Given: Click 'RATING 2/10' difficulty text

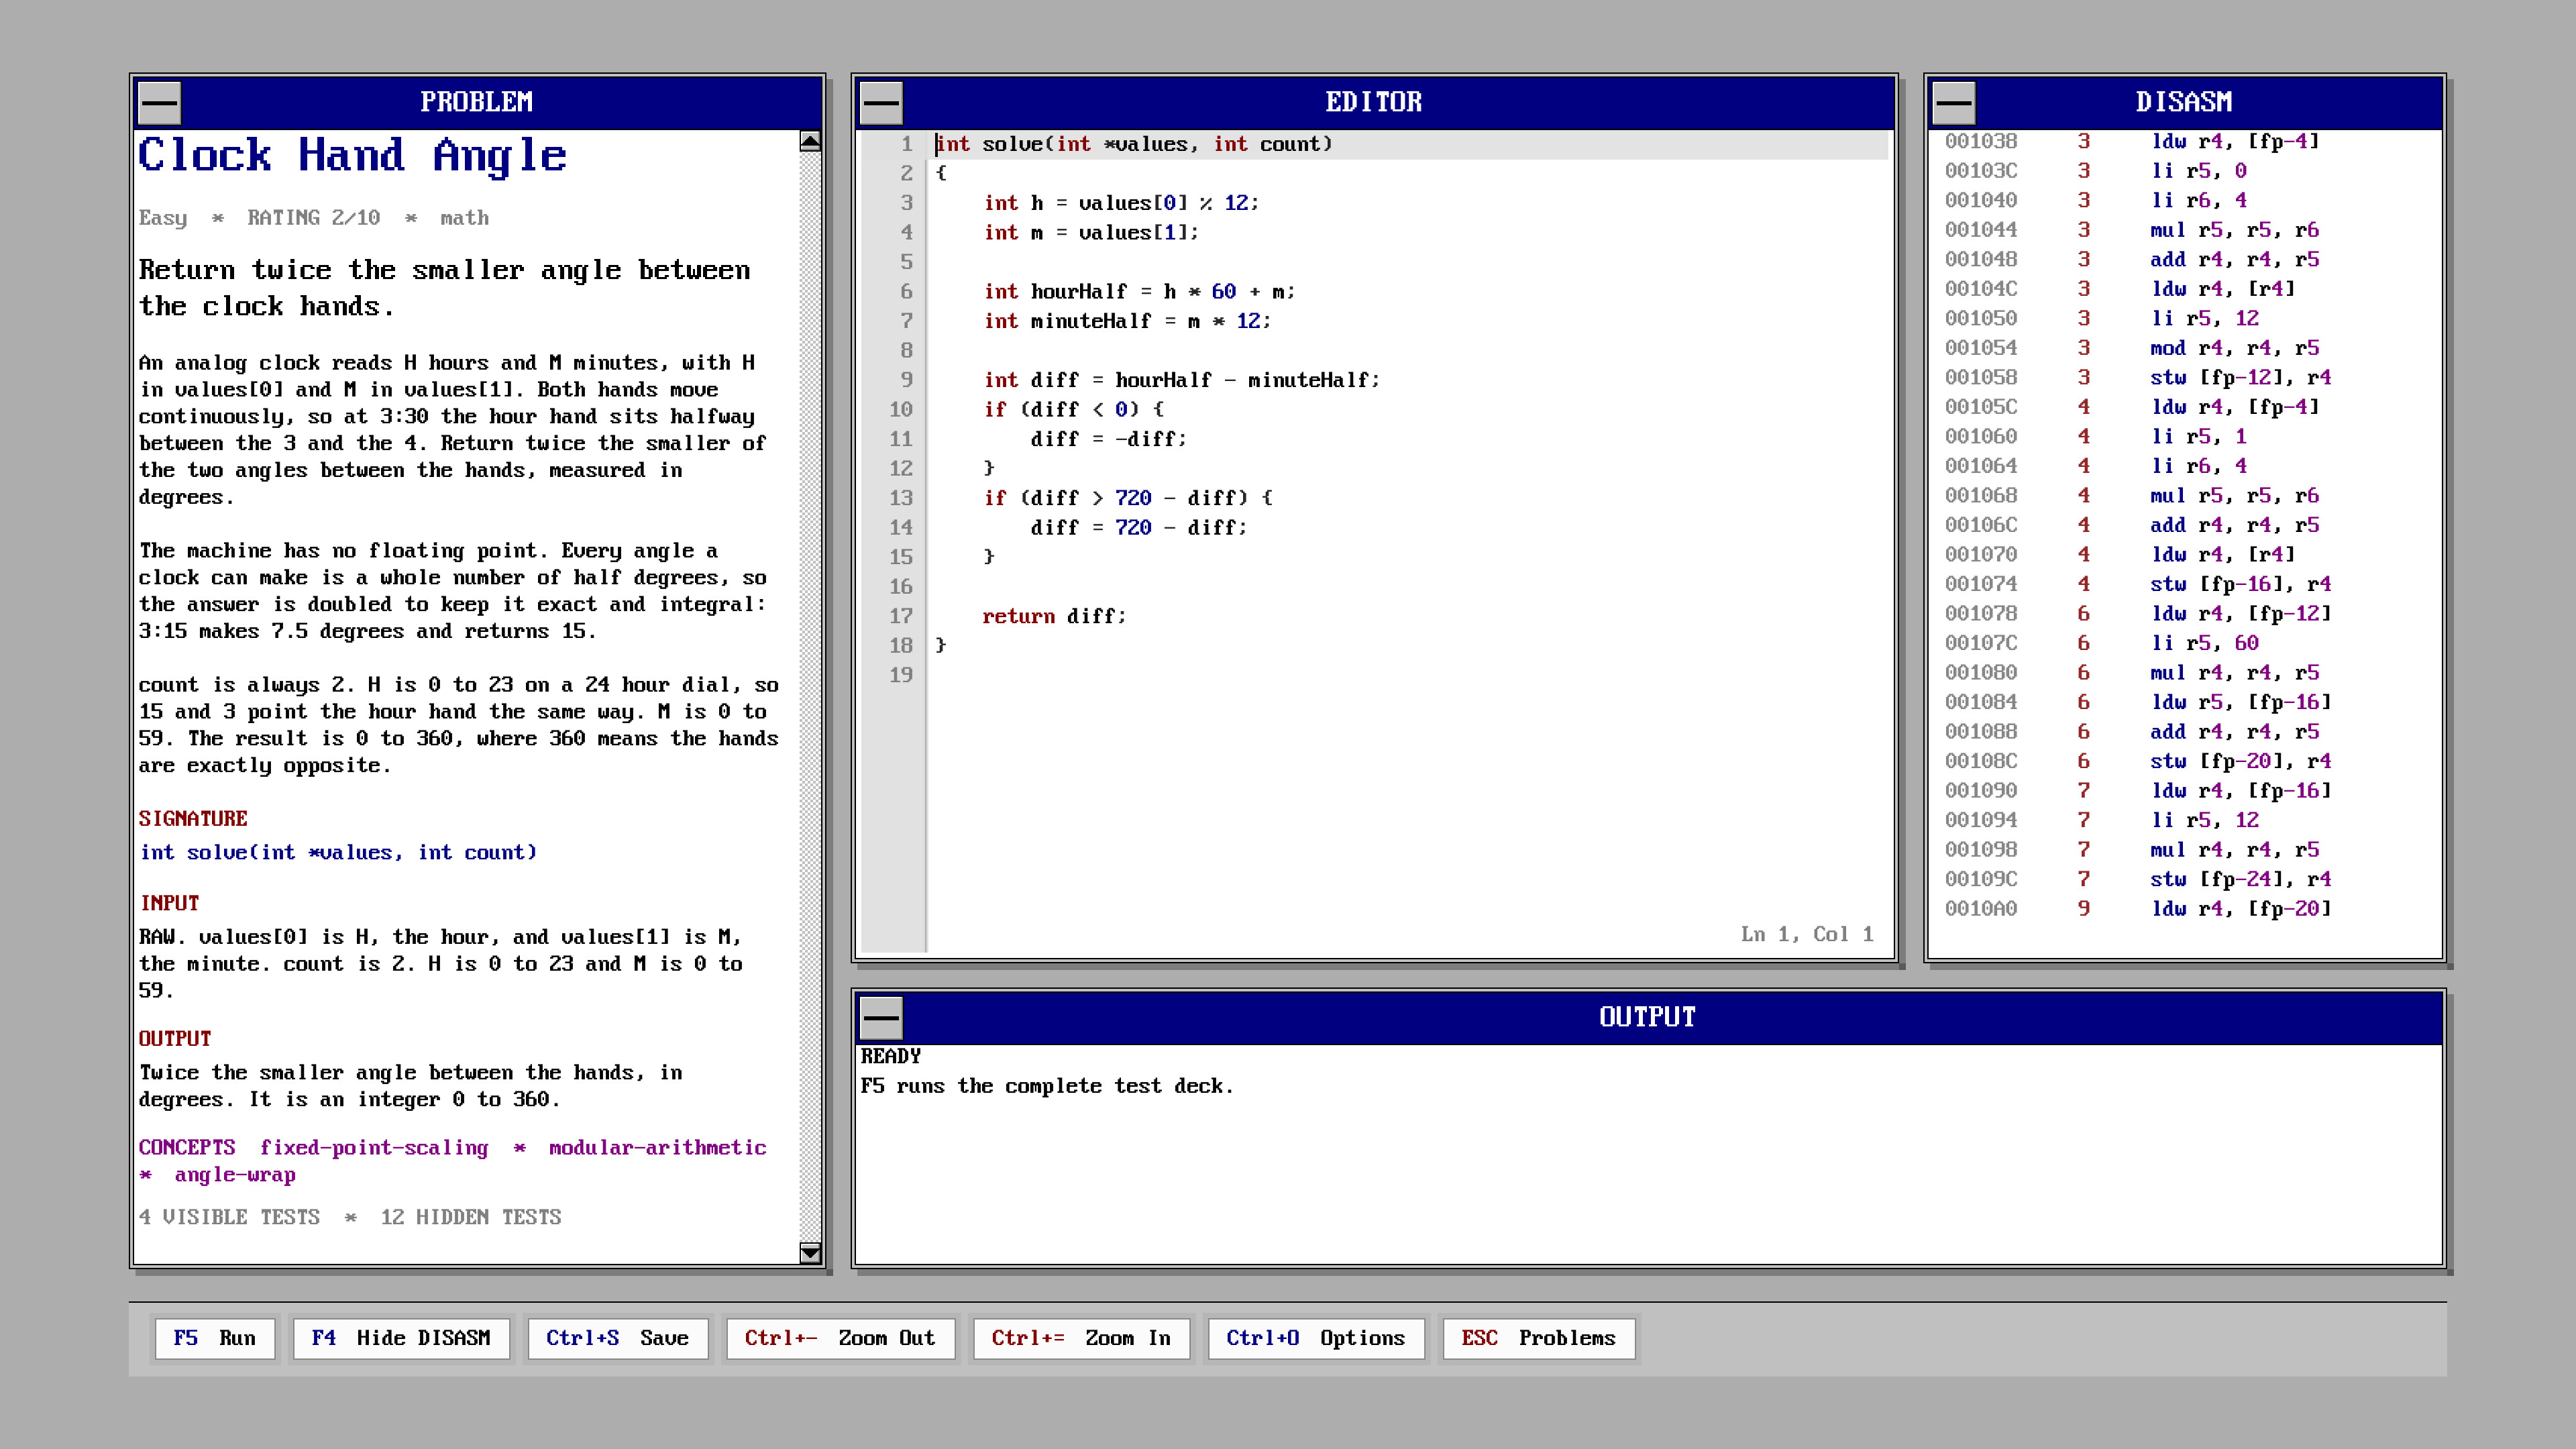Looking at the screenshot, I should pyautogui.click(x=314, y=218).
